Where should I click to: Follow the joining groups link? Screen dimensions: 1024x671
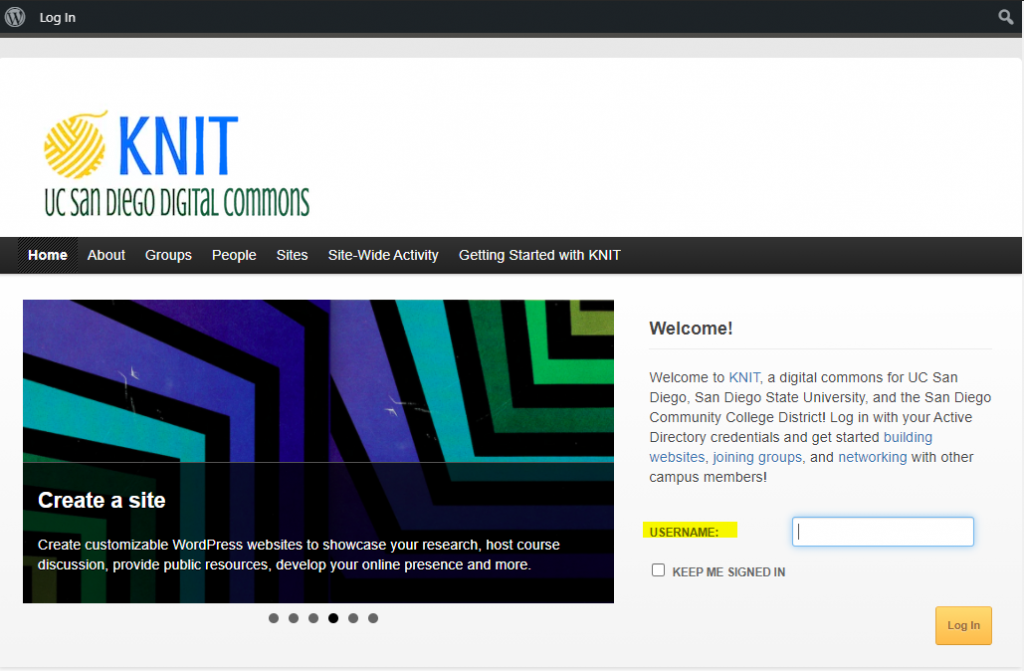[757, 457]
